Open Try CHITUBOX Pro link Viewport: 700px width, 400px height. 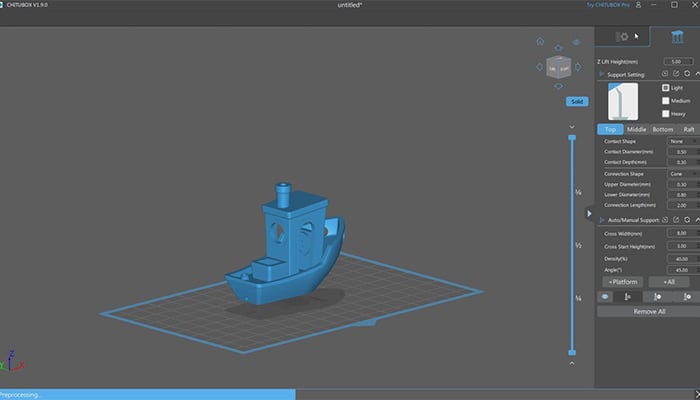(x=608, y=5)
